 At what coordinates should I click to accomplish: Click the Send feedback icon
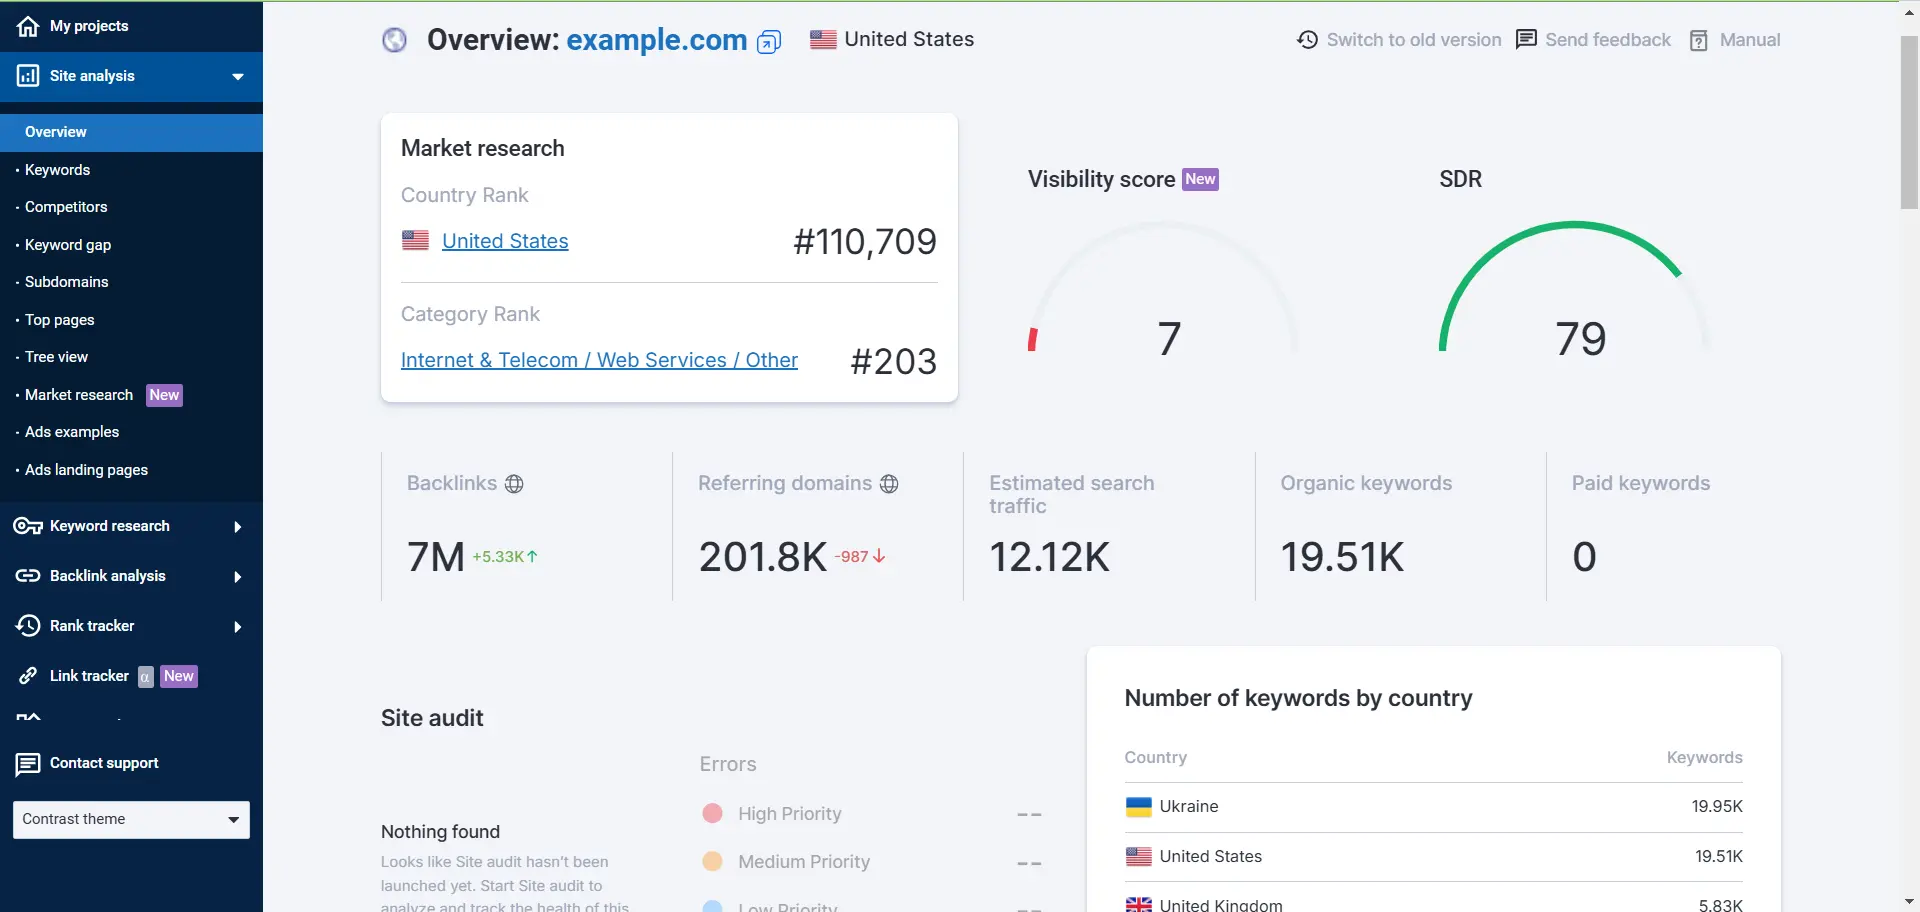[1526, 39]
